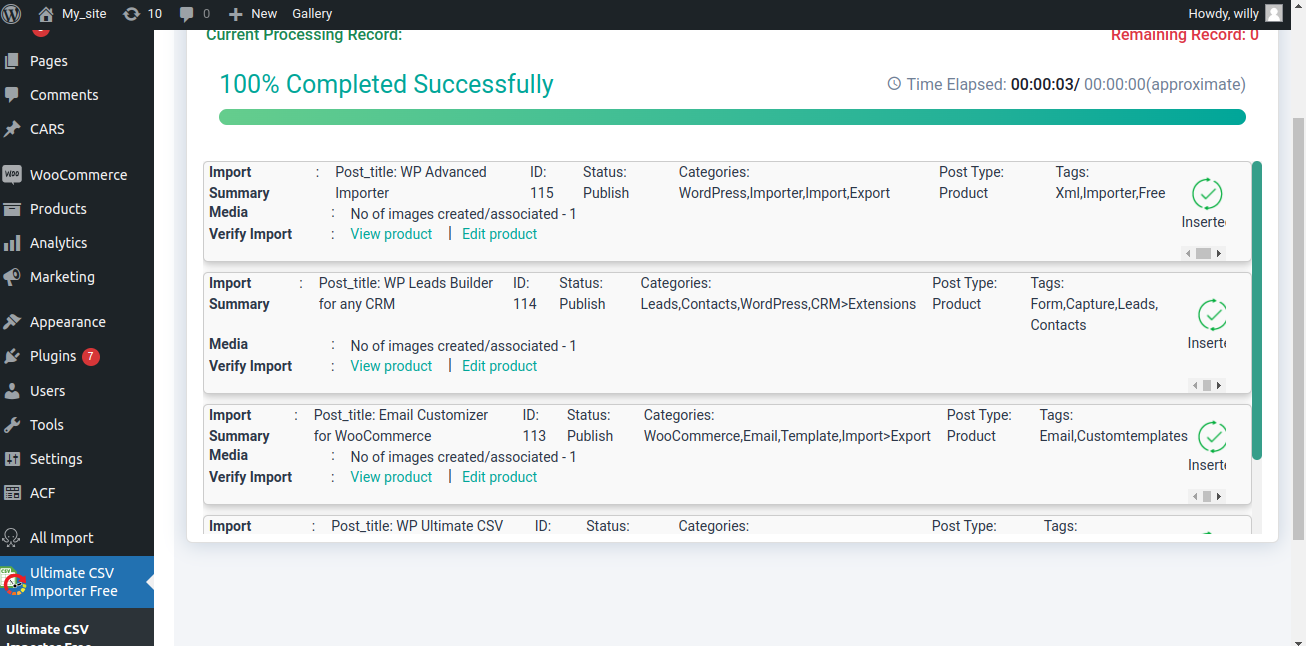
Task: Open Gallery in admin bar
Action: click(x=312, y=14)
